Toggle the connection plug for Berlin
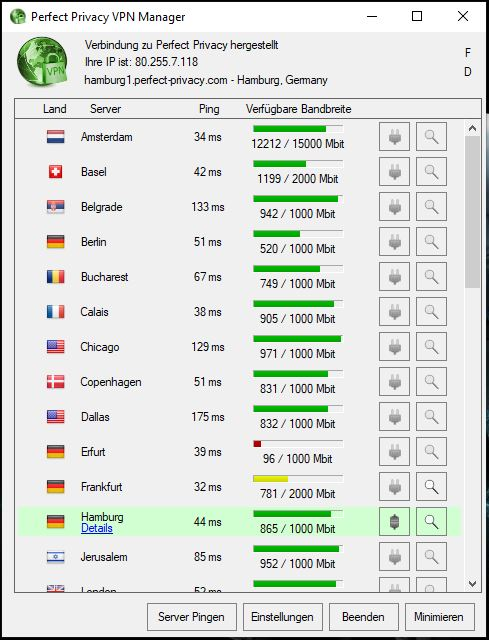Image resolution: width=489 pixels, height=640 pixels. click(394, 242)
